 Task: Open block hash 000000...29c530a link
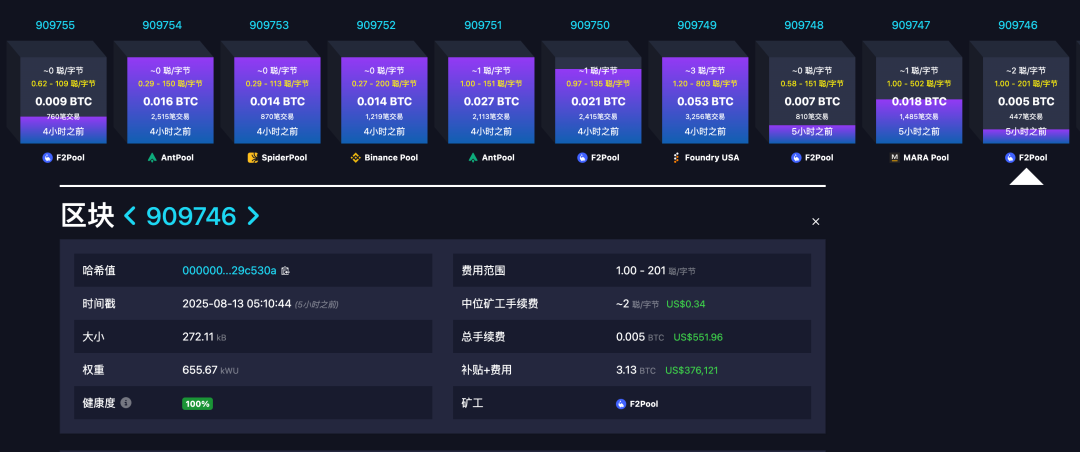(x=229, y=271)
